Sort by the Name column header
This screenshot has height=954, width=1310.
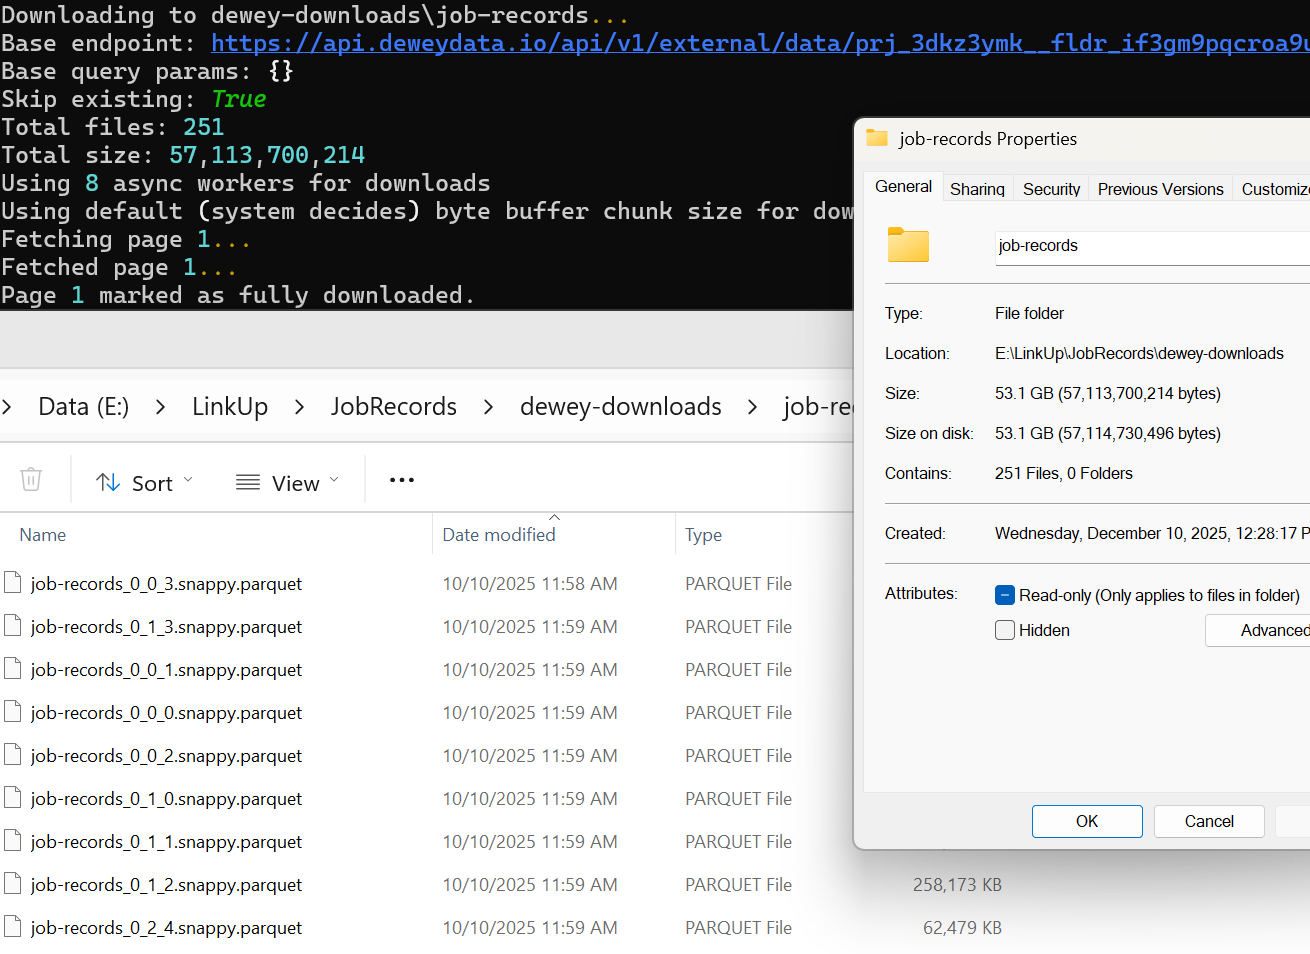coord(43,535)
